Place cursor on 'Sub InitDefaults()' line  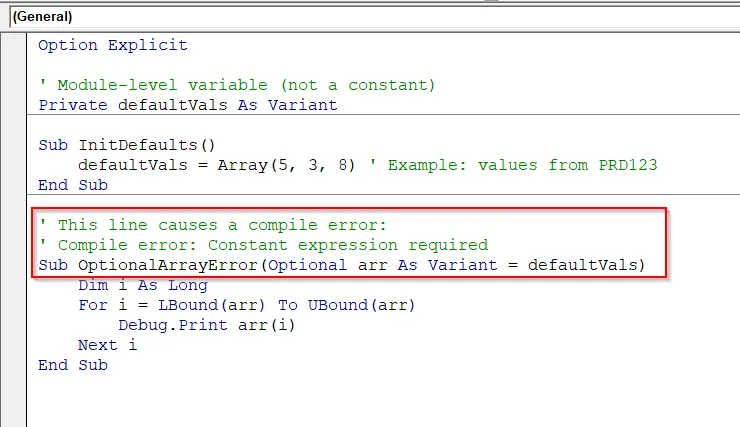(126, 145)
